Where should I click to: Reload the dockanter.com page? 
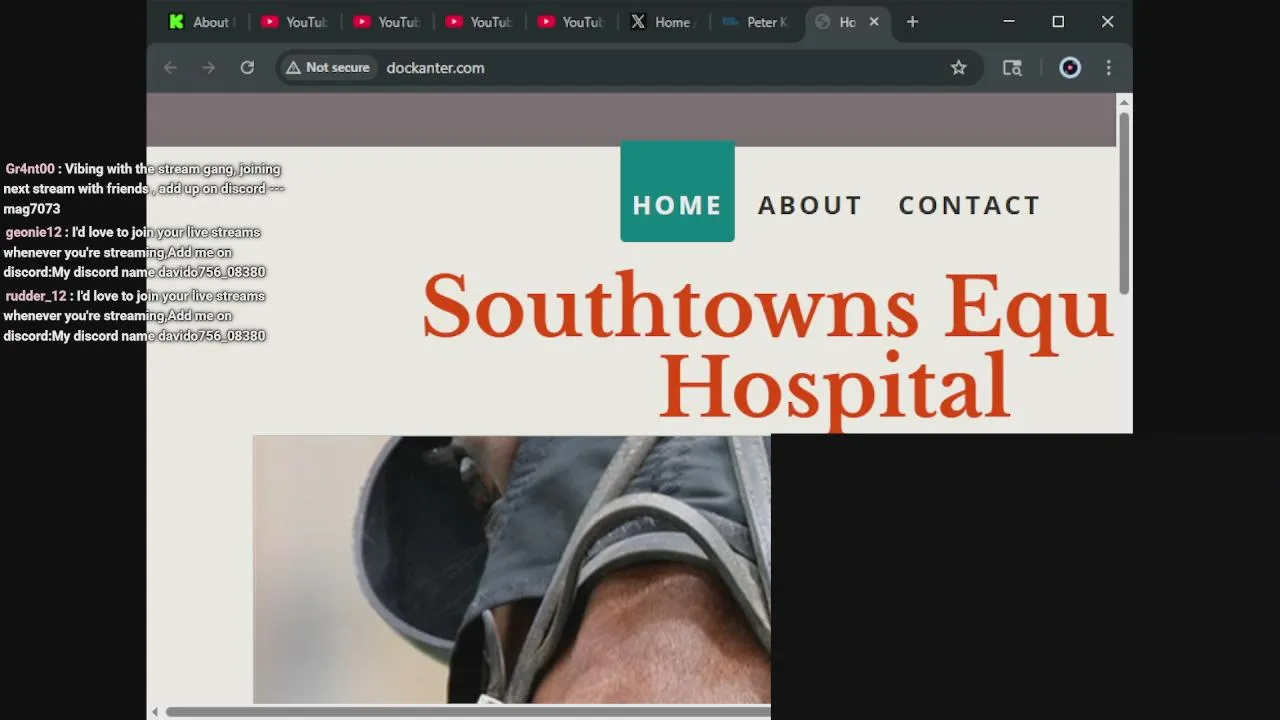(247, 68)
